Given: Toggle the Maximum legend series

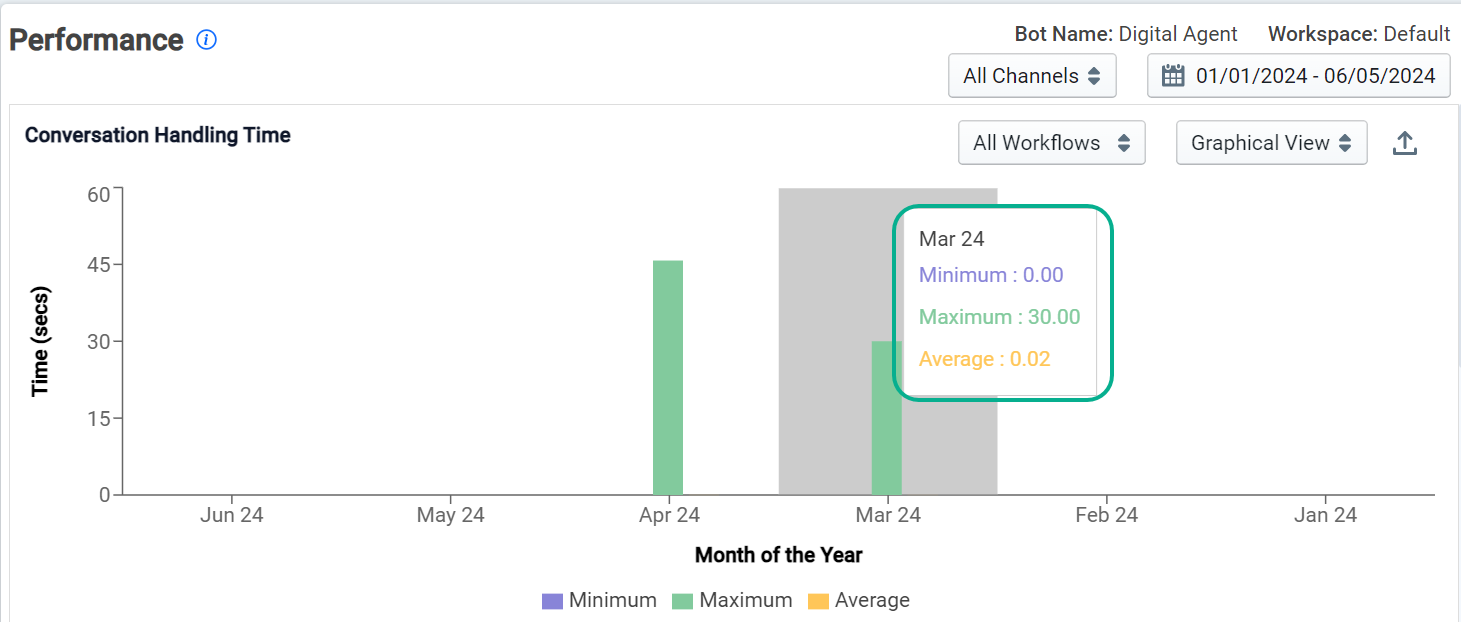Looking at the screenshot, I should coord(732,601).
